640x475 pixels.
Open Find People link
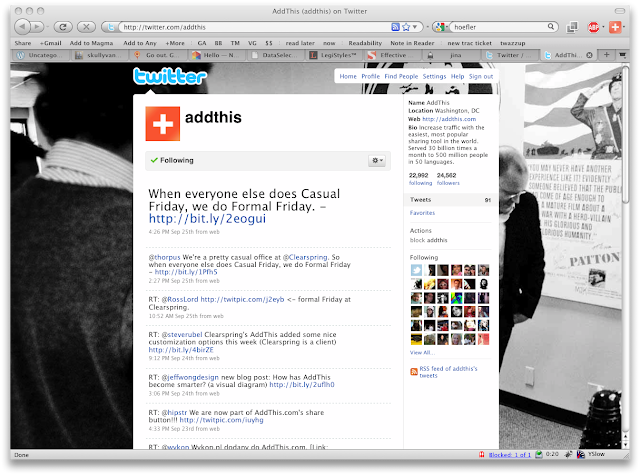coord(401,76)
